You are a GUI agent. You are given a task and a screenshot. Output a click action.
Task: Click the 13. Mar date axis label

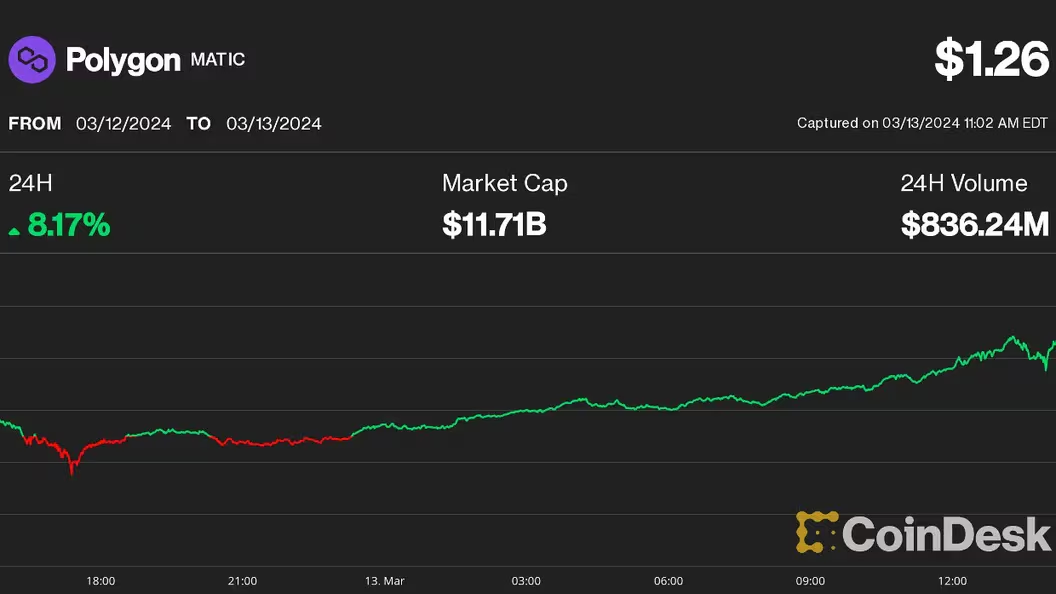383,581
